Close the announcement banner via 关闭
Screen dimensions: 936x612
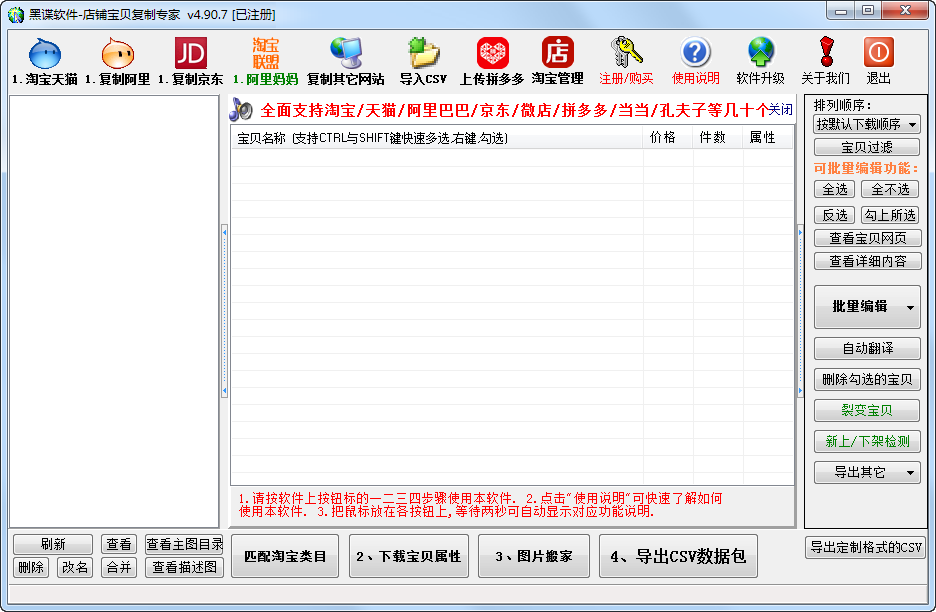pos(780,110)
